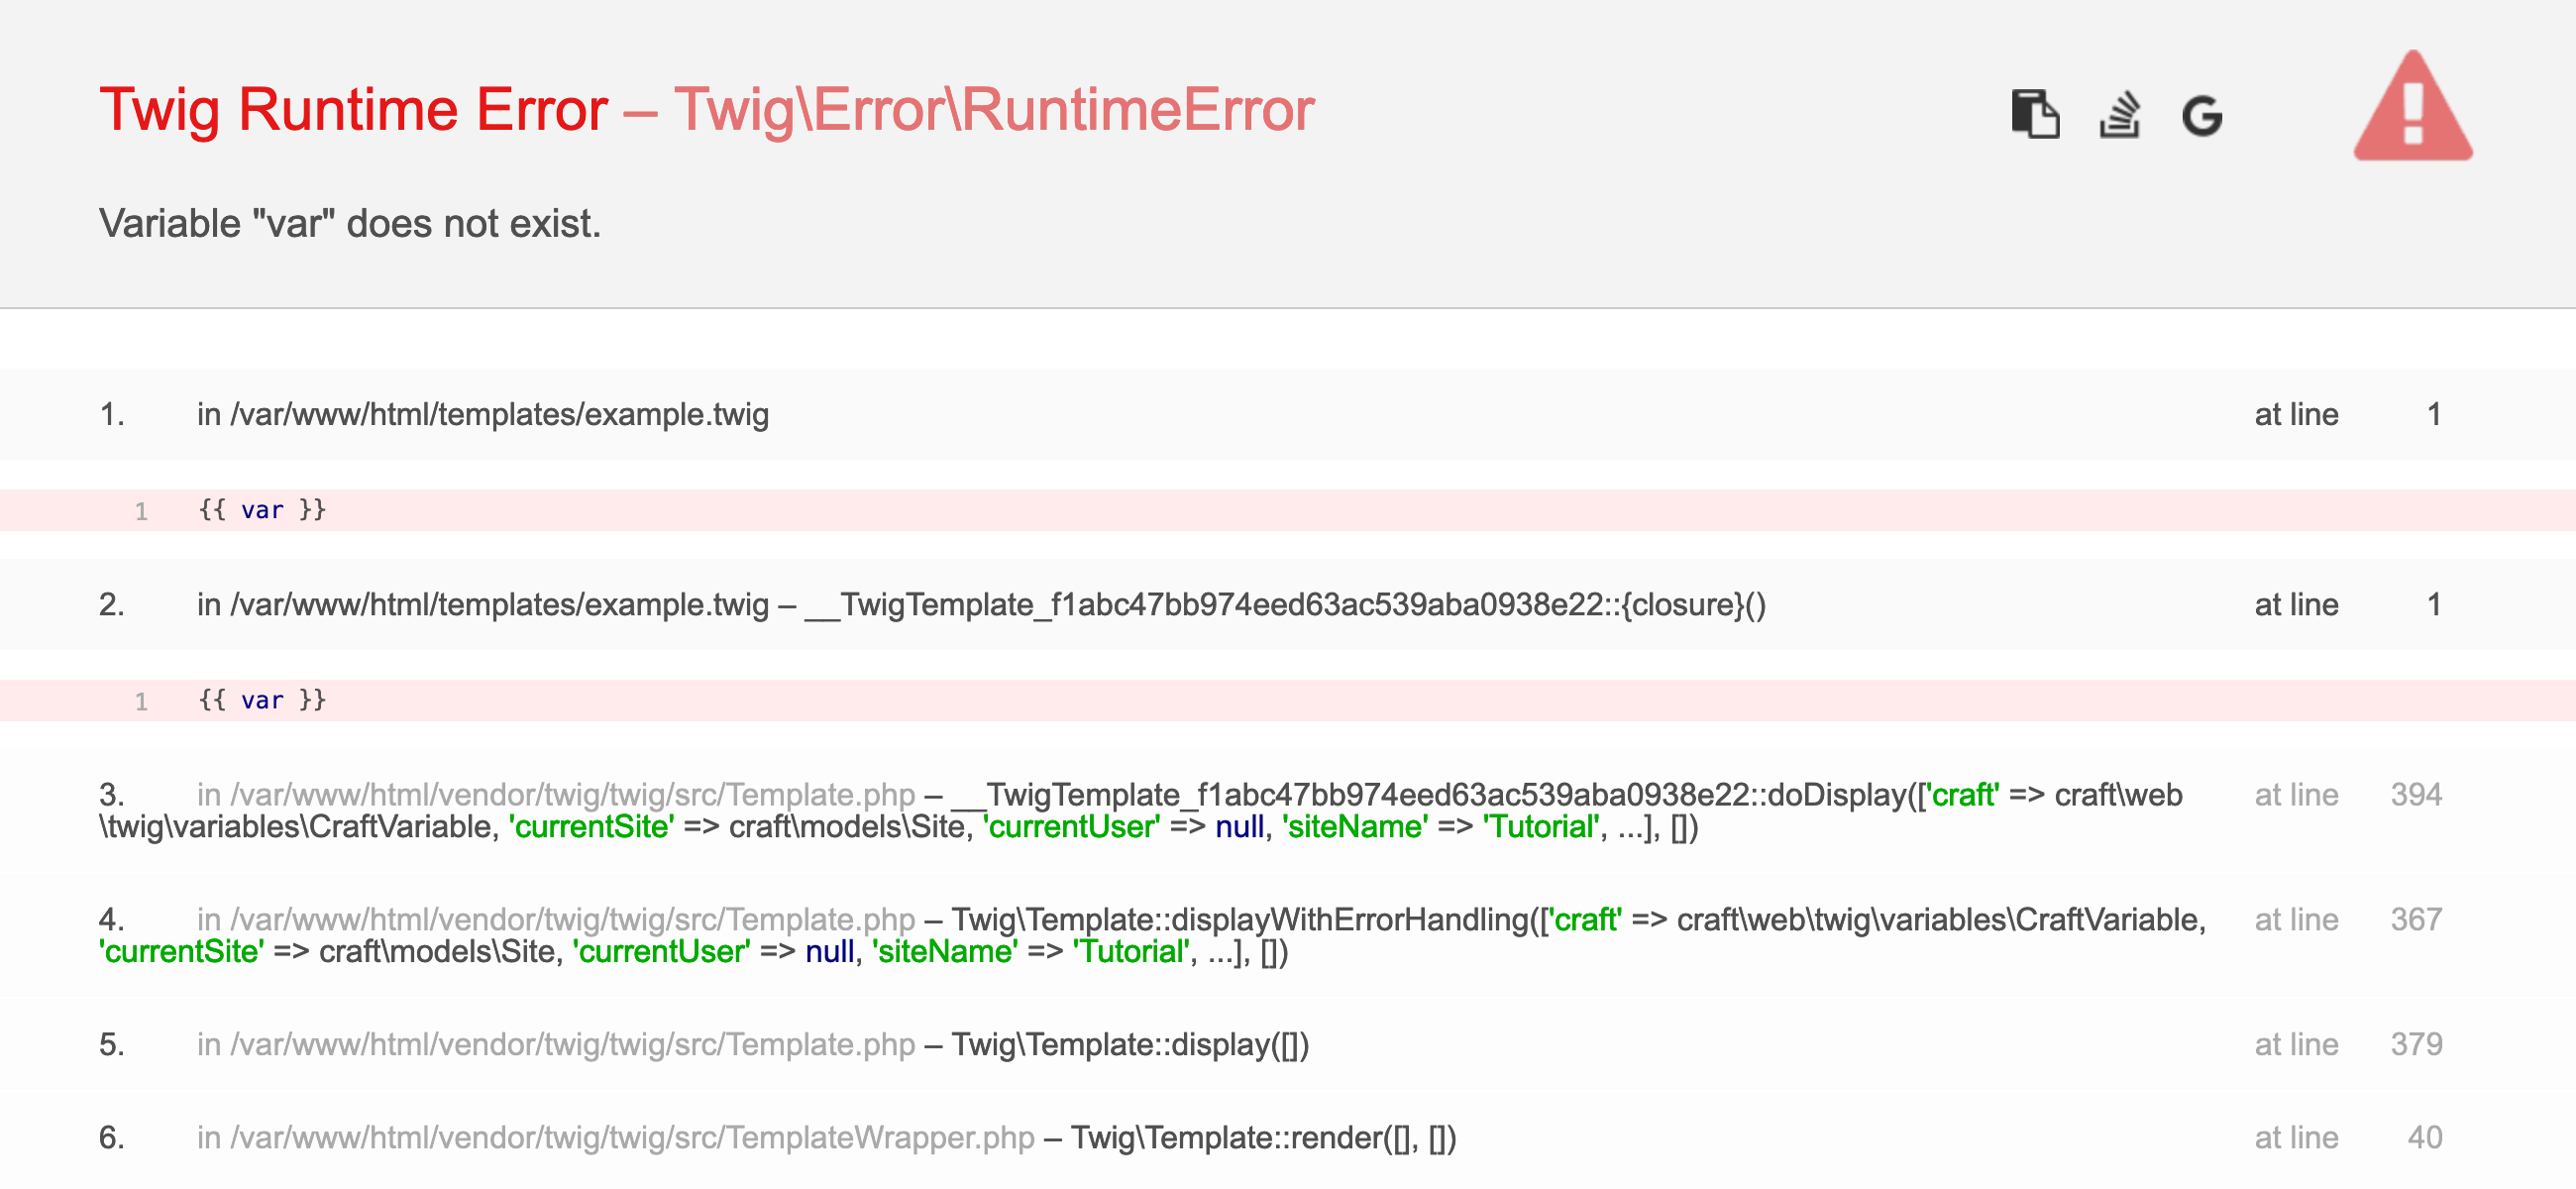Screen dimensions: 2576x1189
Task: Select the error message about variable var
Action: (350, 222)
